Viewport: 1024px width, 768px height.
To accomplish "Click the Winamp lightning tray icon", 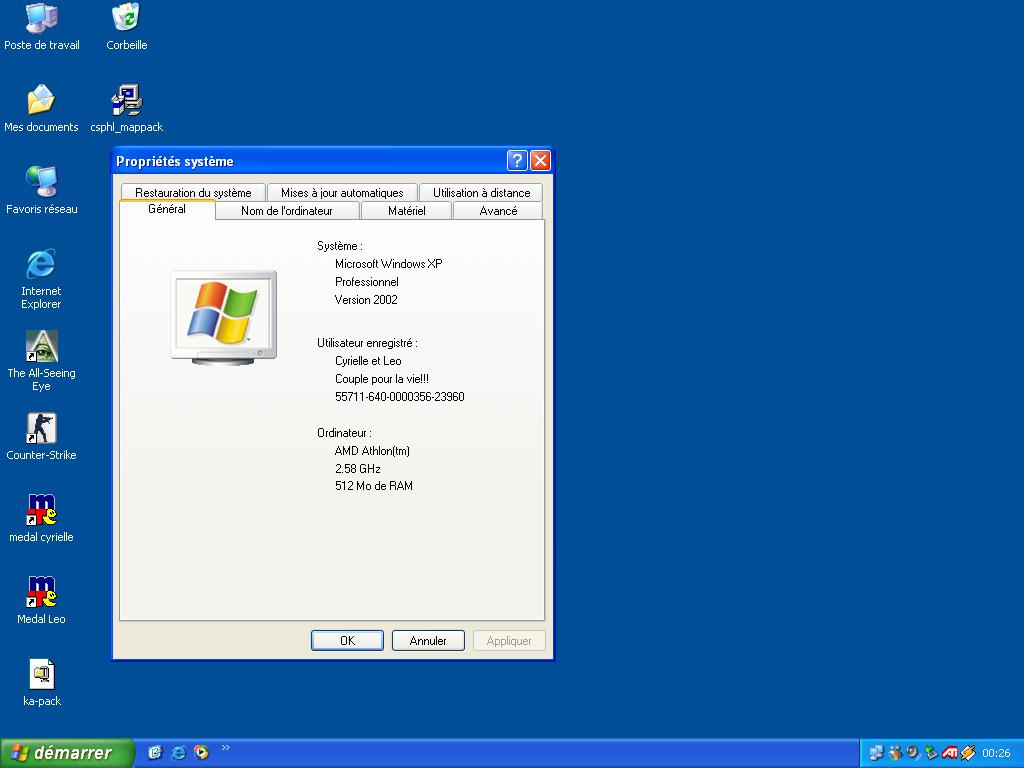I will [x=968, y=753].
